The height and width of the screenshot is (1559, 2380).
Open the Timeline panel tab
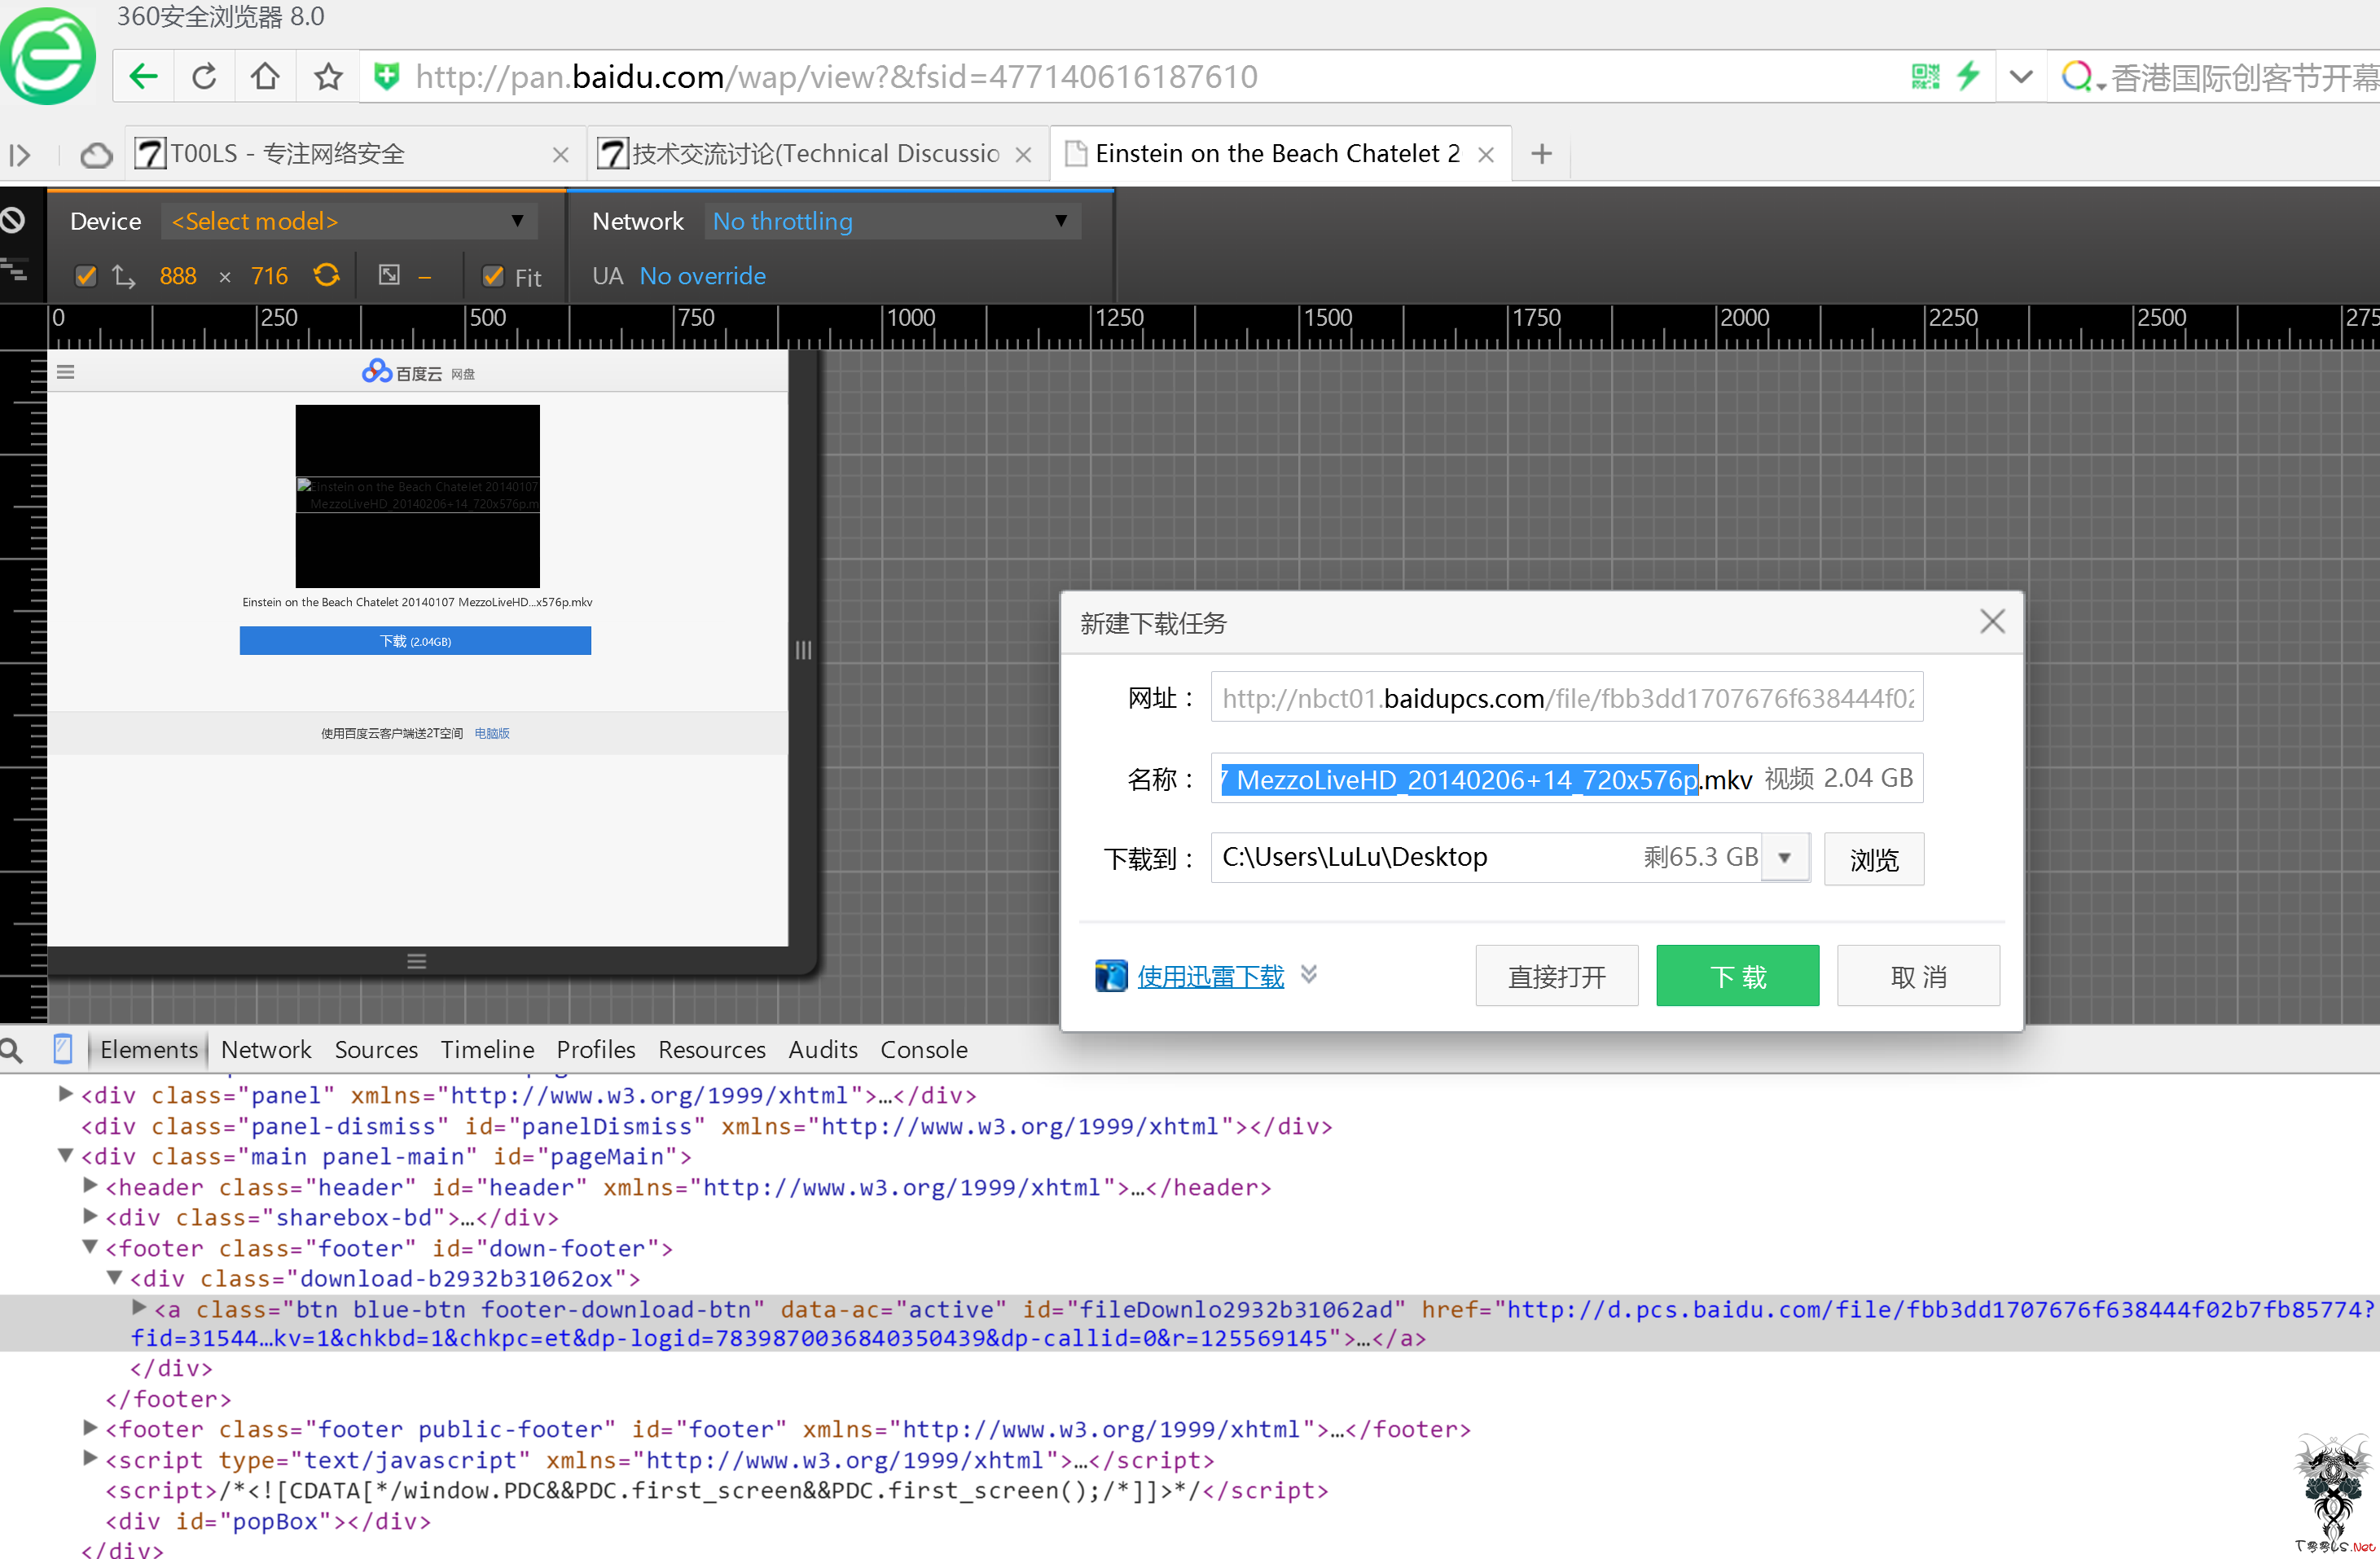click(488, 1050)
